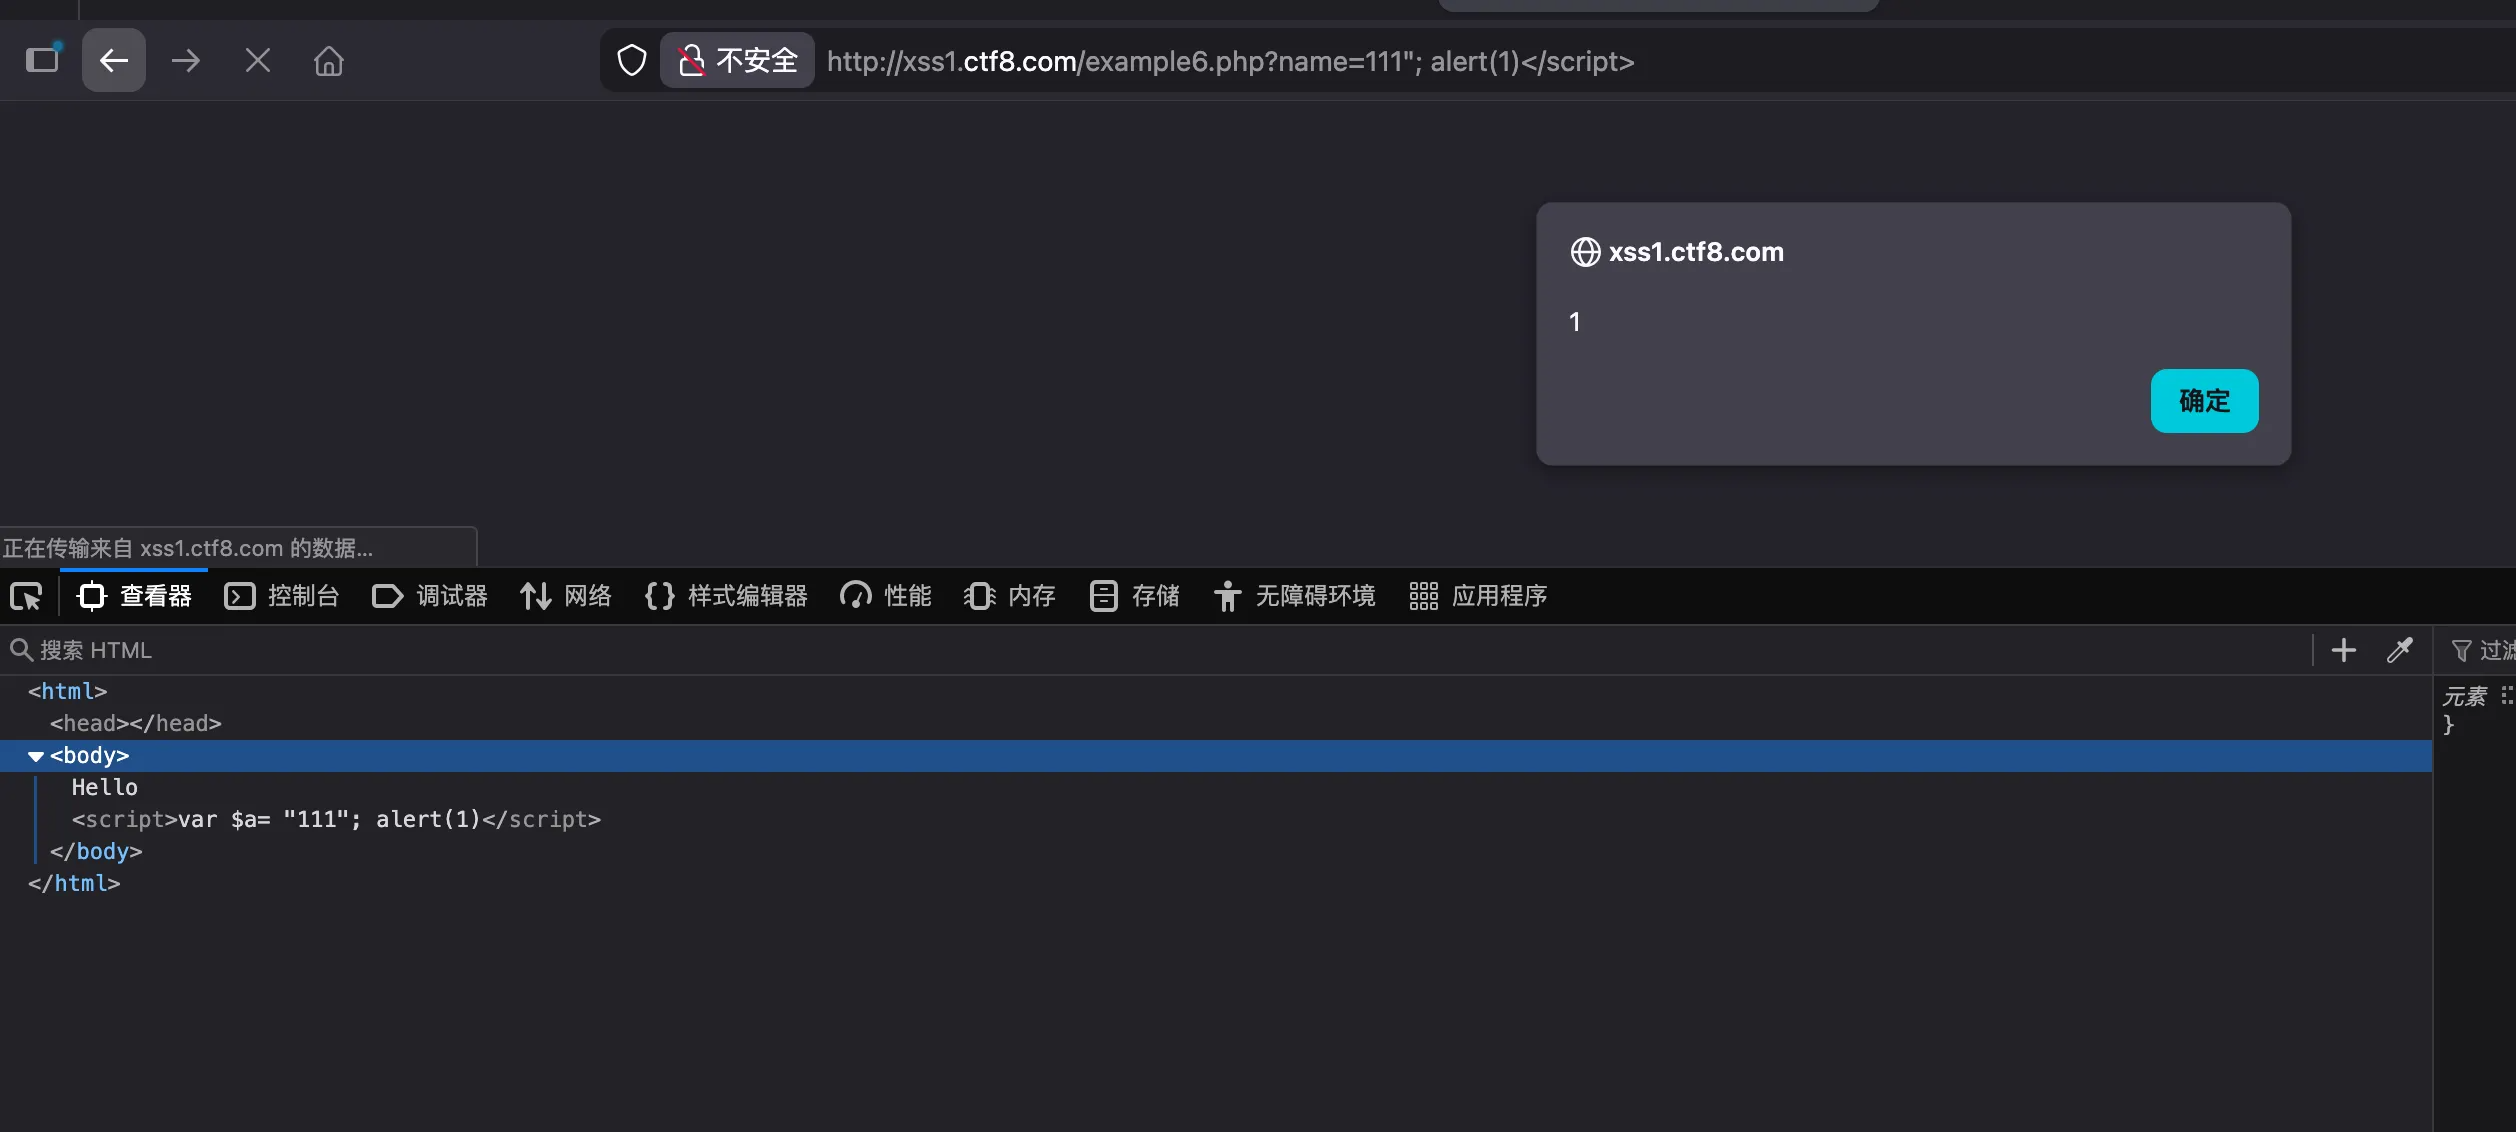Viewport: 2516px width, 1132px height.
Task: Open the sidebar panel icon
Action: pos(43,60)
